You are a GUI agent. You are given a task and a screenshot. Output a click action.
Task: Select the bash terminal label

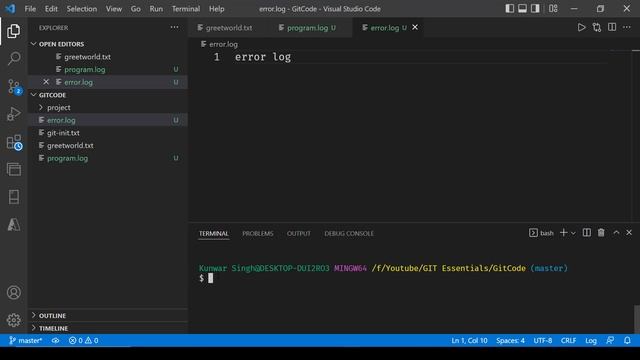(x=541, y=233)
